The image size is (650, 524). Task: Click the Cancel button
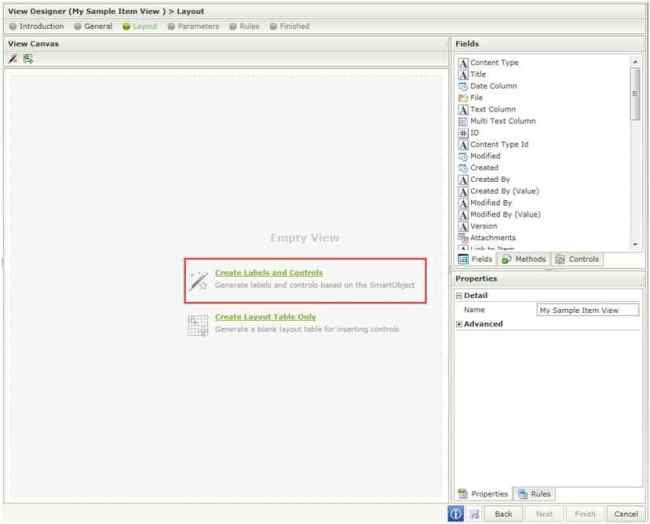point(626,514)
